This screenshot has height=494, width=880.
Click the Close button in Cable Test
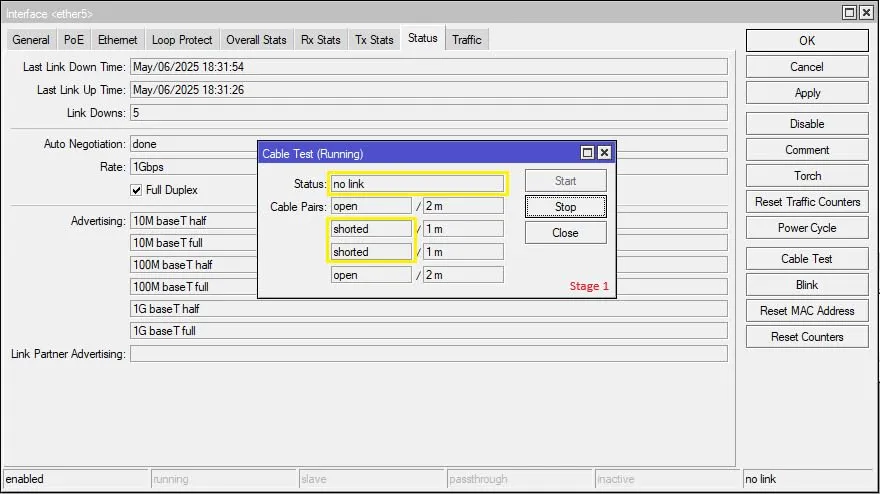[565, 233]
